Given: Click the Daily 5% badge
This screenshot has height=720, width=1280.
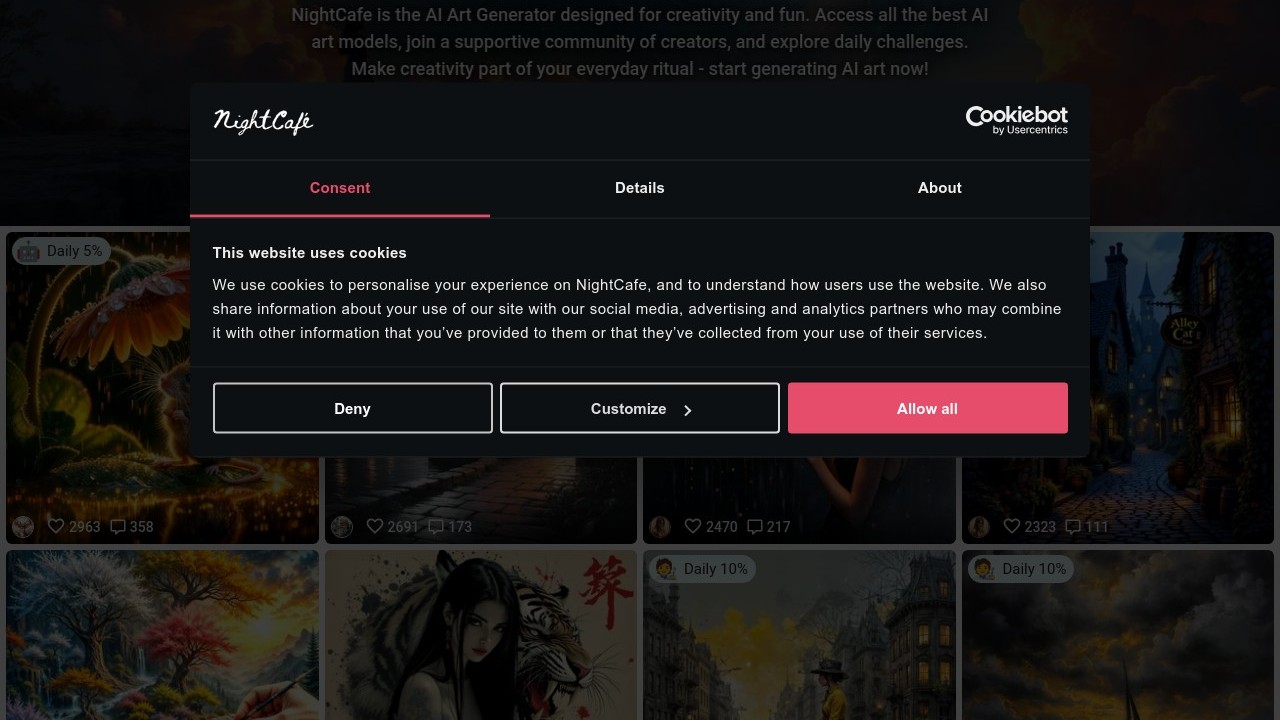Looking at the screenshot, I should click(x=61, y=251).
